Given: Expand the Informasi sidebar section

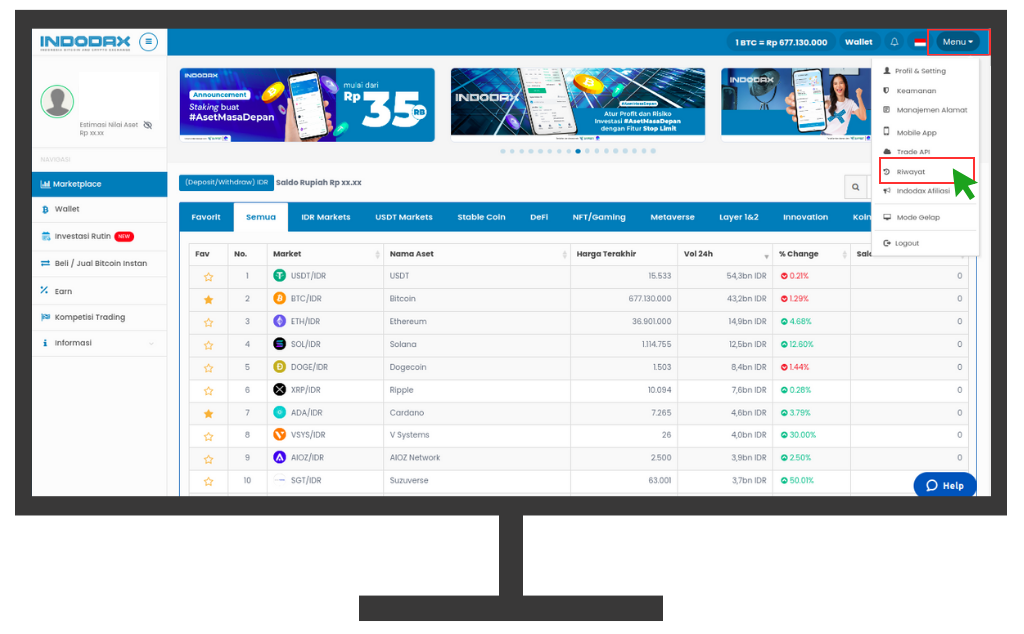Looking at the screenshot, I should (99, 343).
